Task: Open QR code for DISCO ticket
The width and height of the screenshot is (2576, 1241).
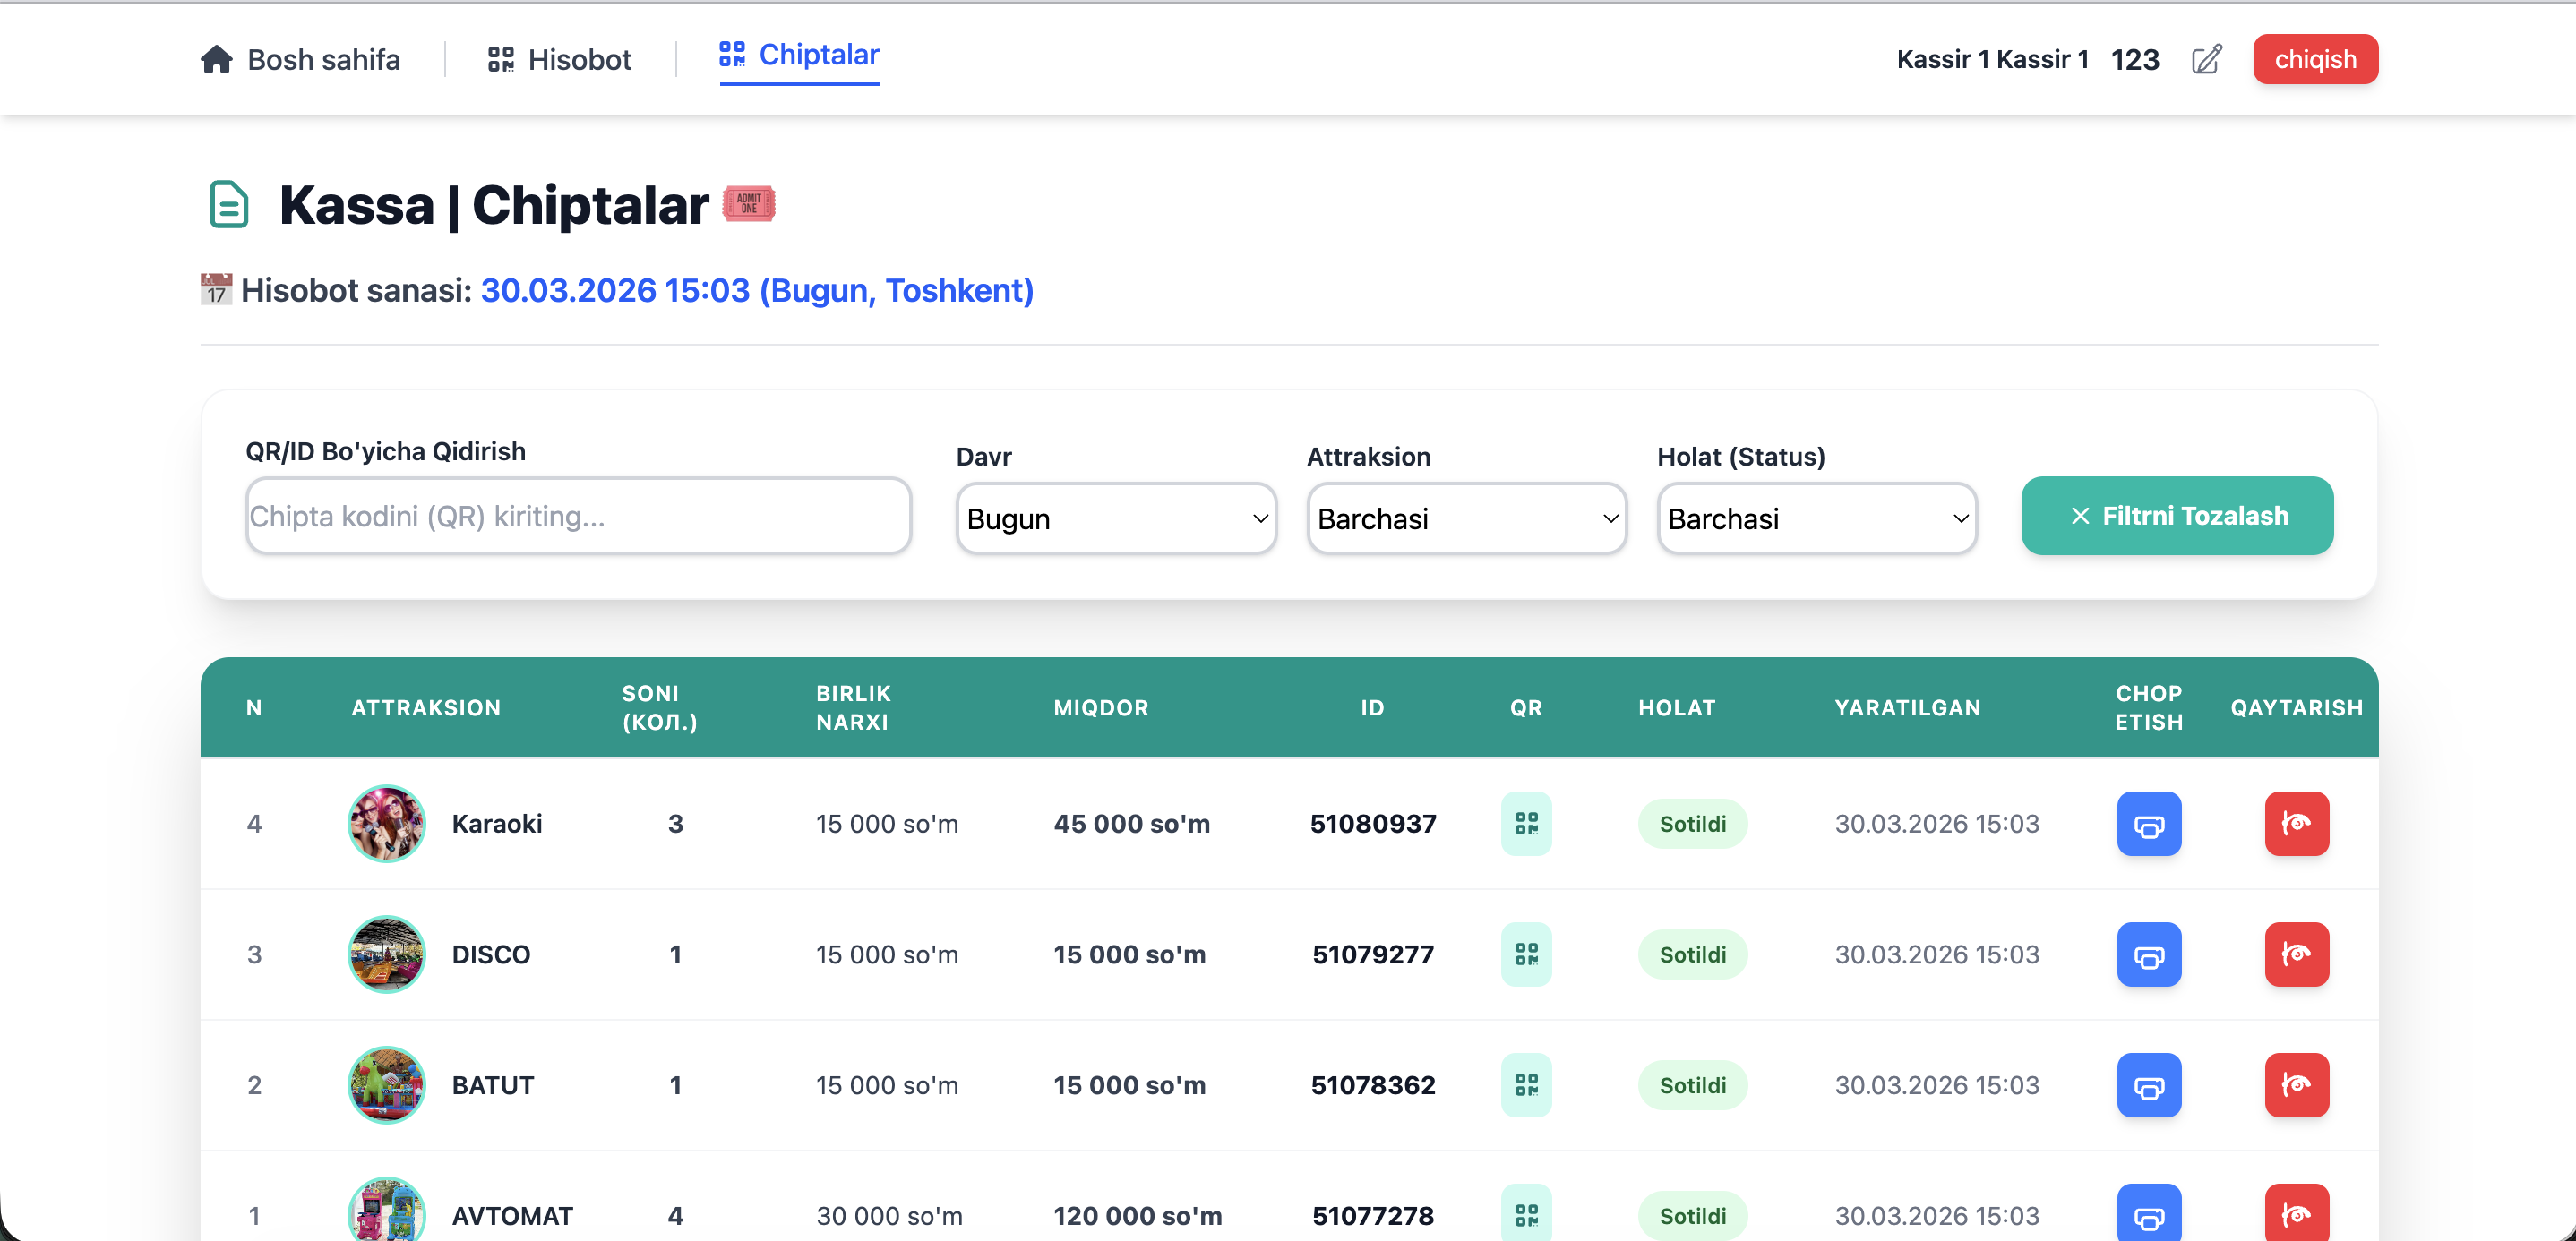Action: [1525, 954]
